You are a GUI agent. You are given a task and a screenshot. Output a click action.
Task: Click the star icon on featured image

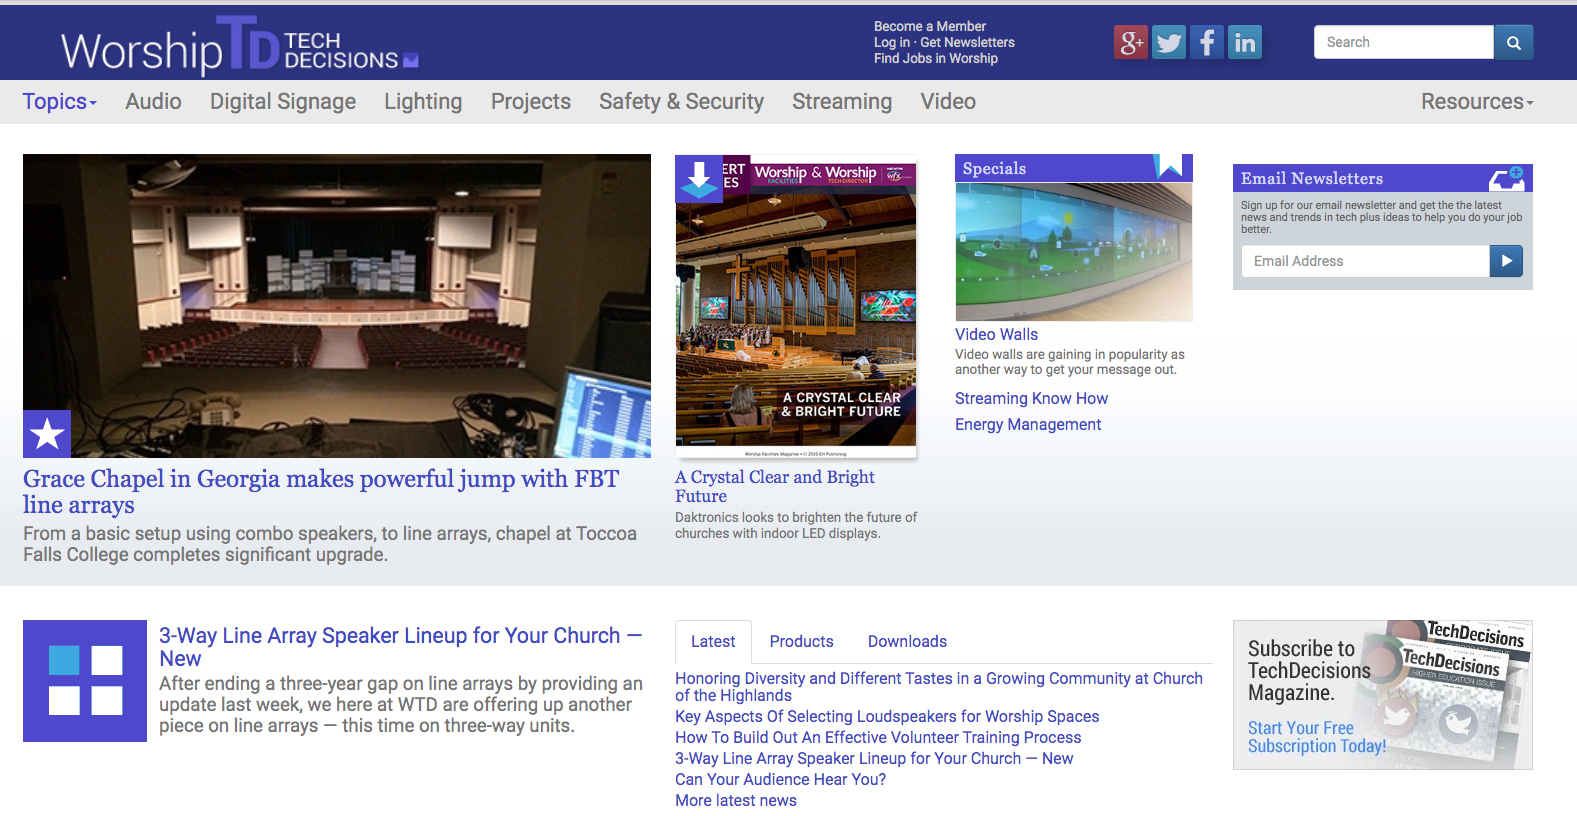click(x=47, y=434)
